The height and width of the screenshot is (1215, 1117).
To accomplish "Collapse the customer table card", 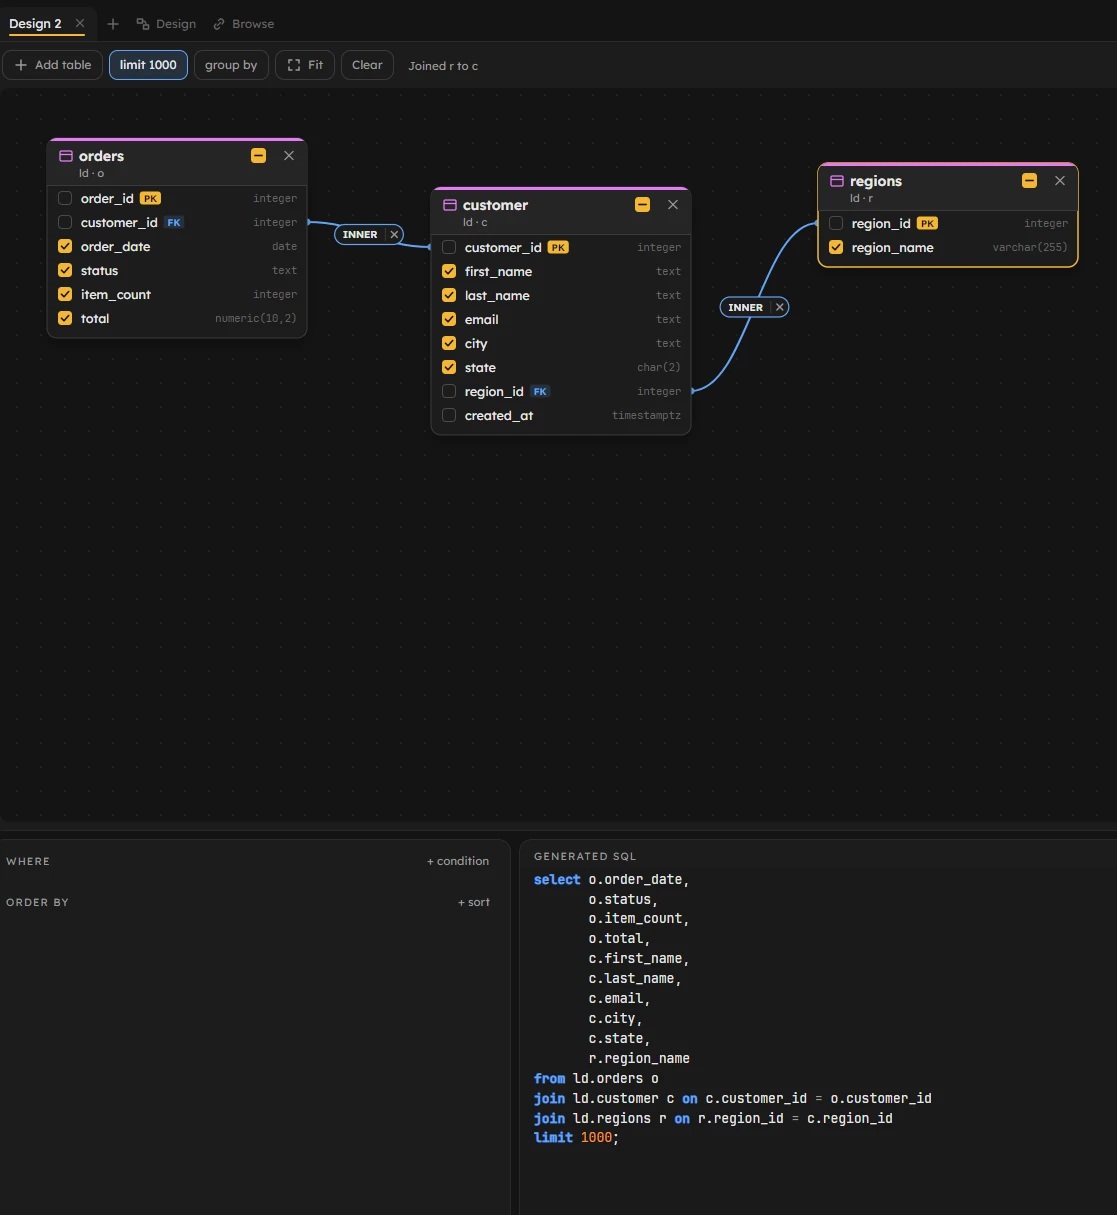I will click(x=642, y=205).
